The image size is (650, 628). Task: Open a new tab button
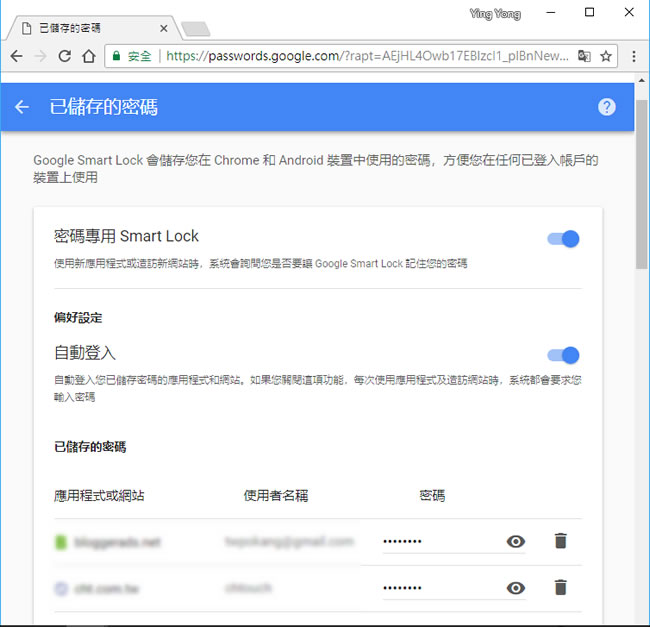(x=196, y=29)
